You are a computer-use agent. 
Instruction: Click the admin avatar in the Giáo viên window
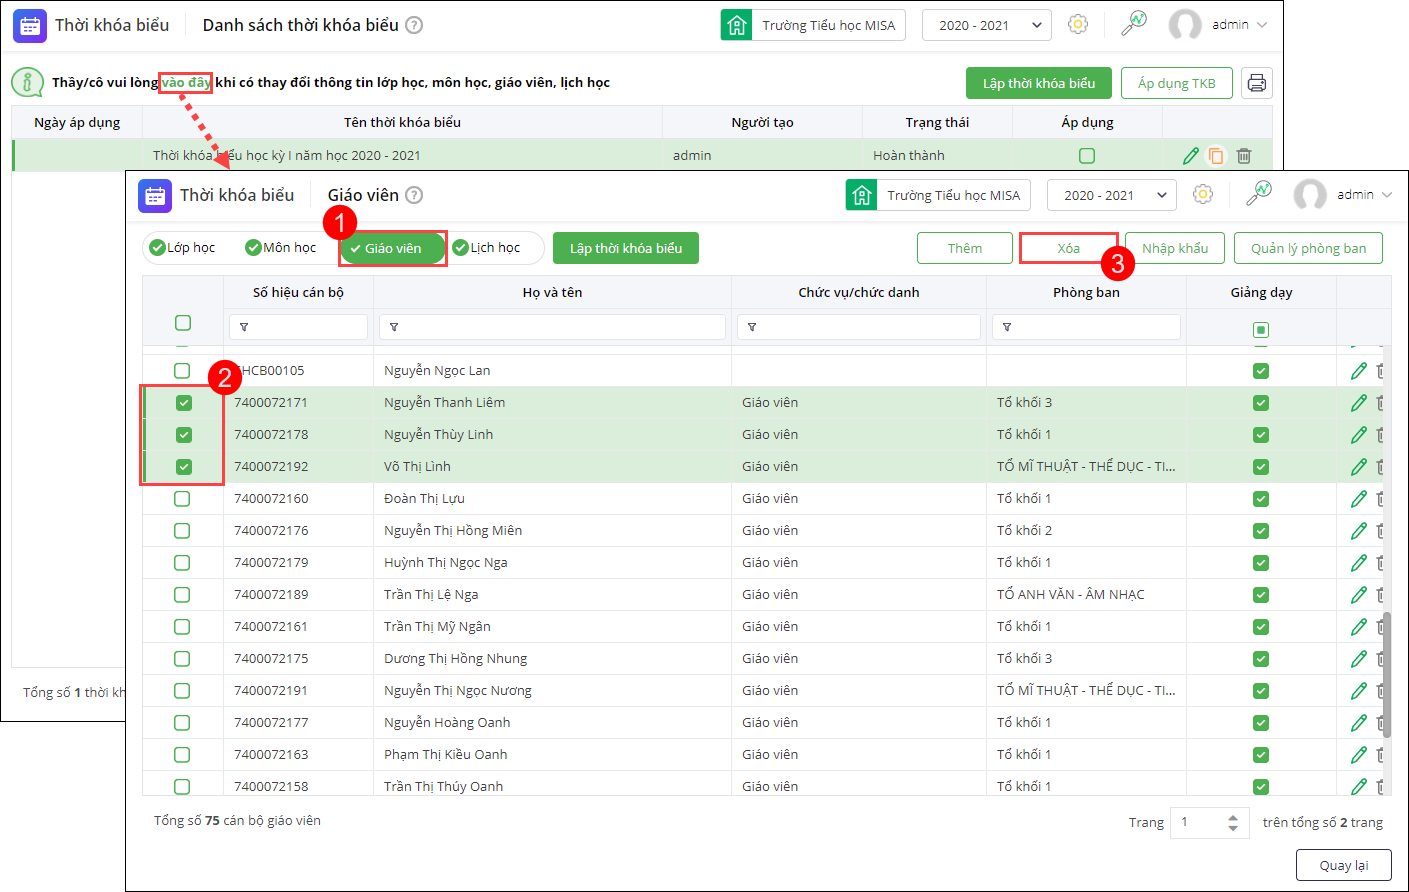[x=1310, y=195]
